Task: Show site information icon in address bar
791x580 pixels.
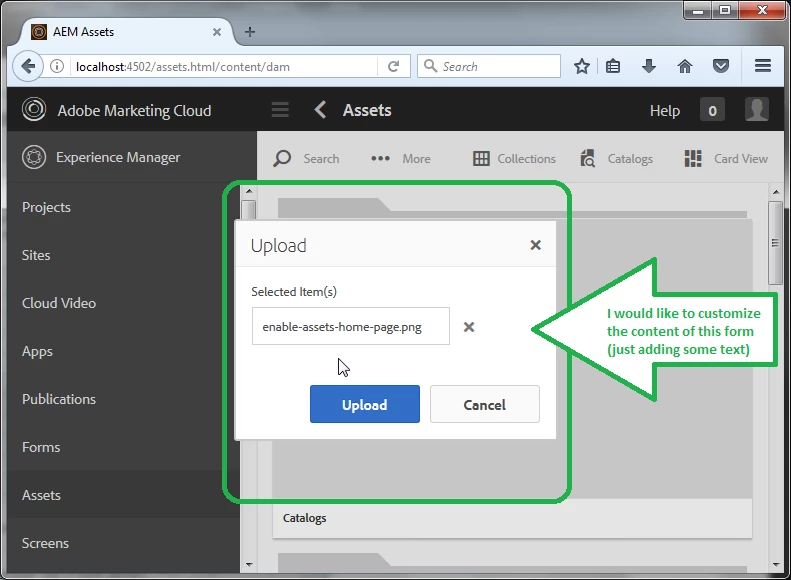Action: [x=57, y=66]
